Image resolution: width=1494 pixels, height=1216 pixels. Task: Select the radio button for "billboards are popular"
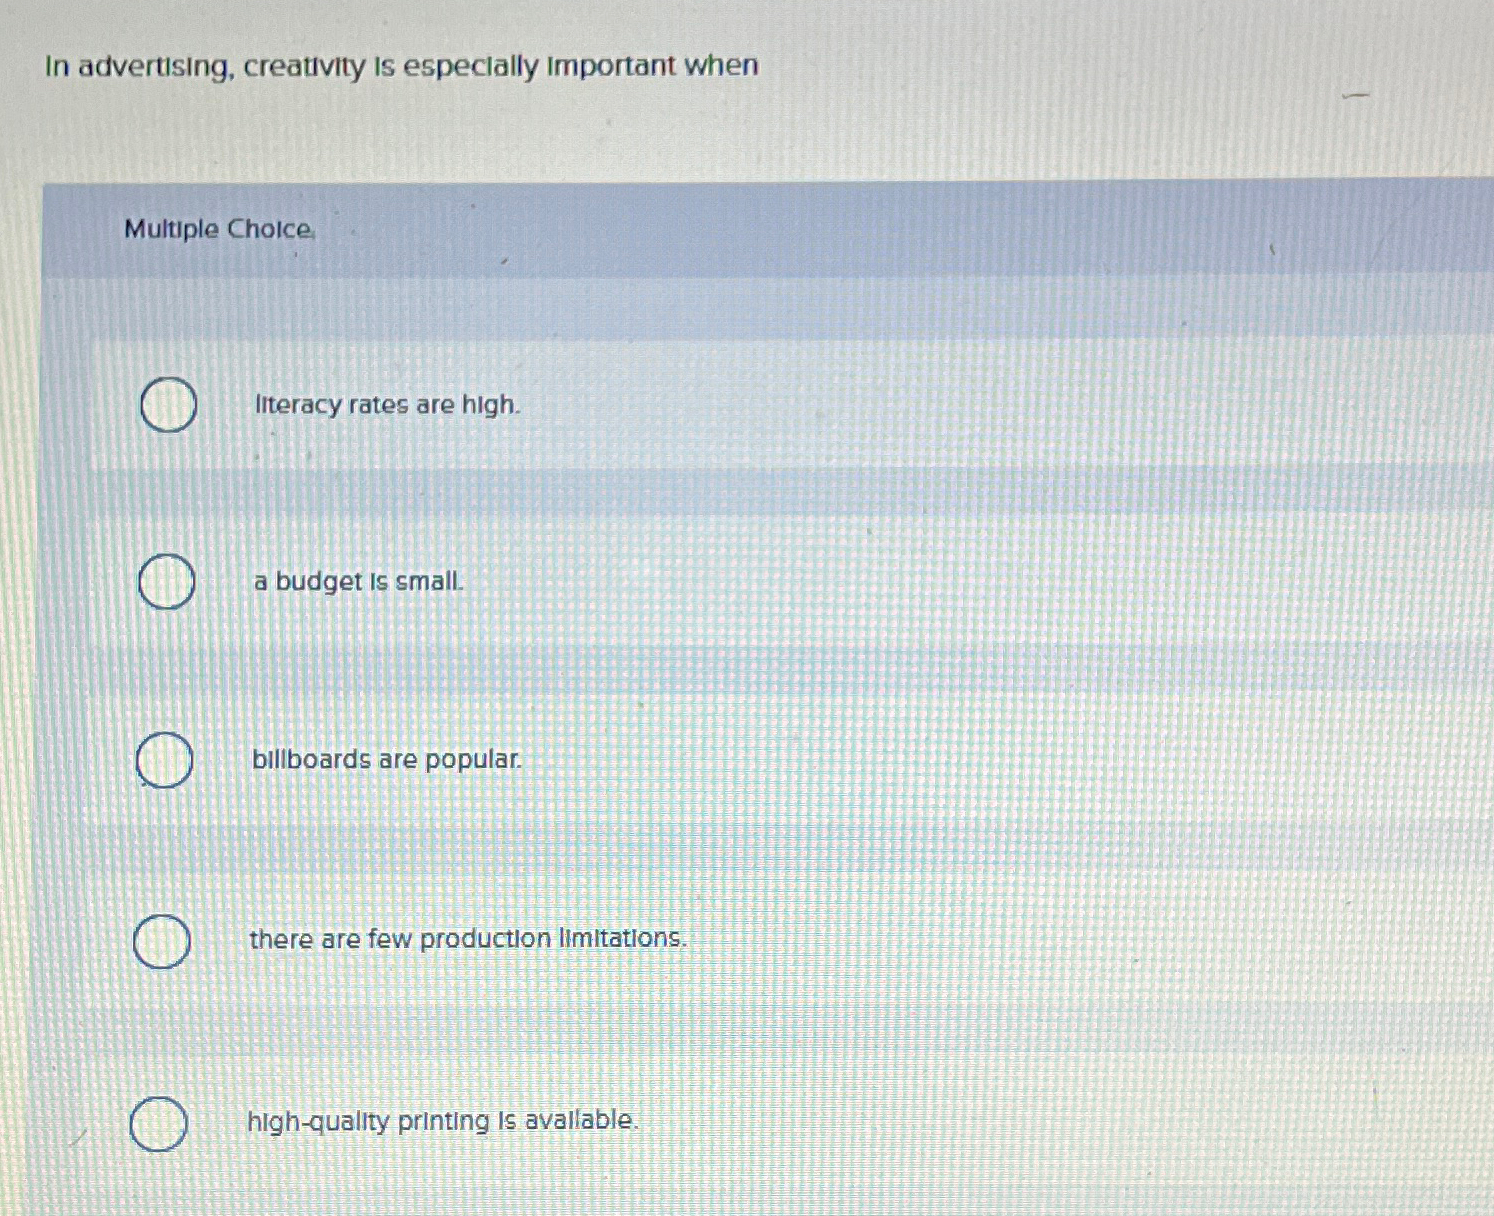click(164, 761)
